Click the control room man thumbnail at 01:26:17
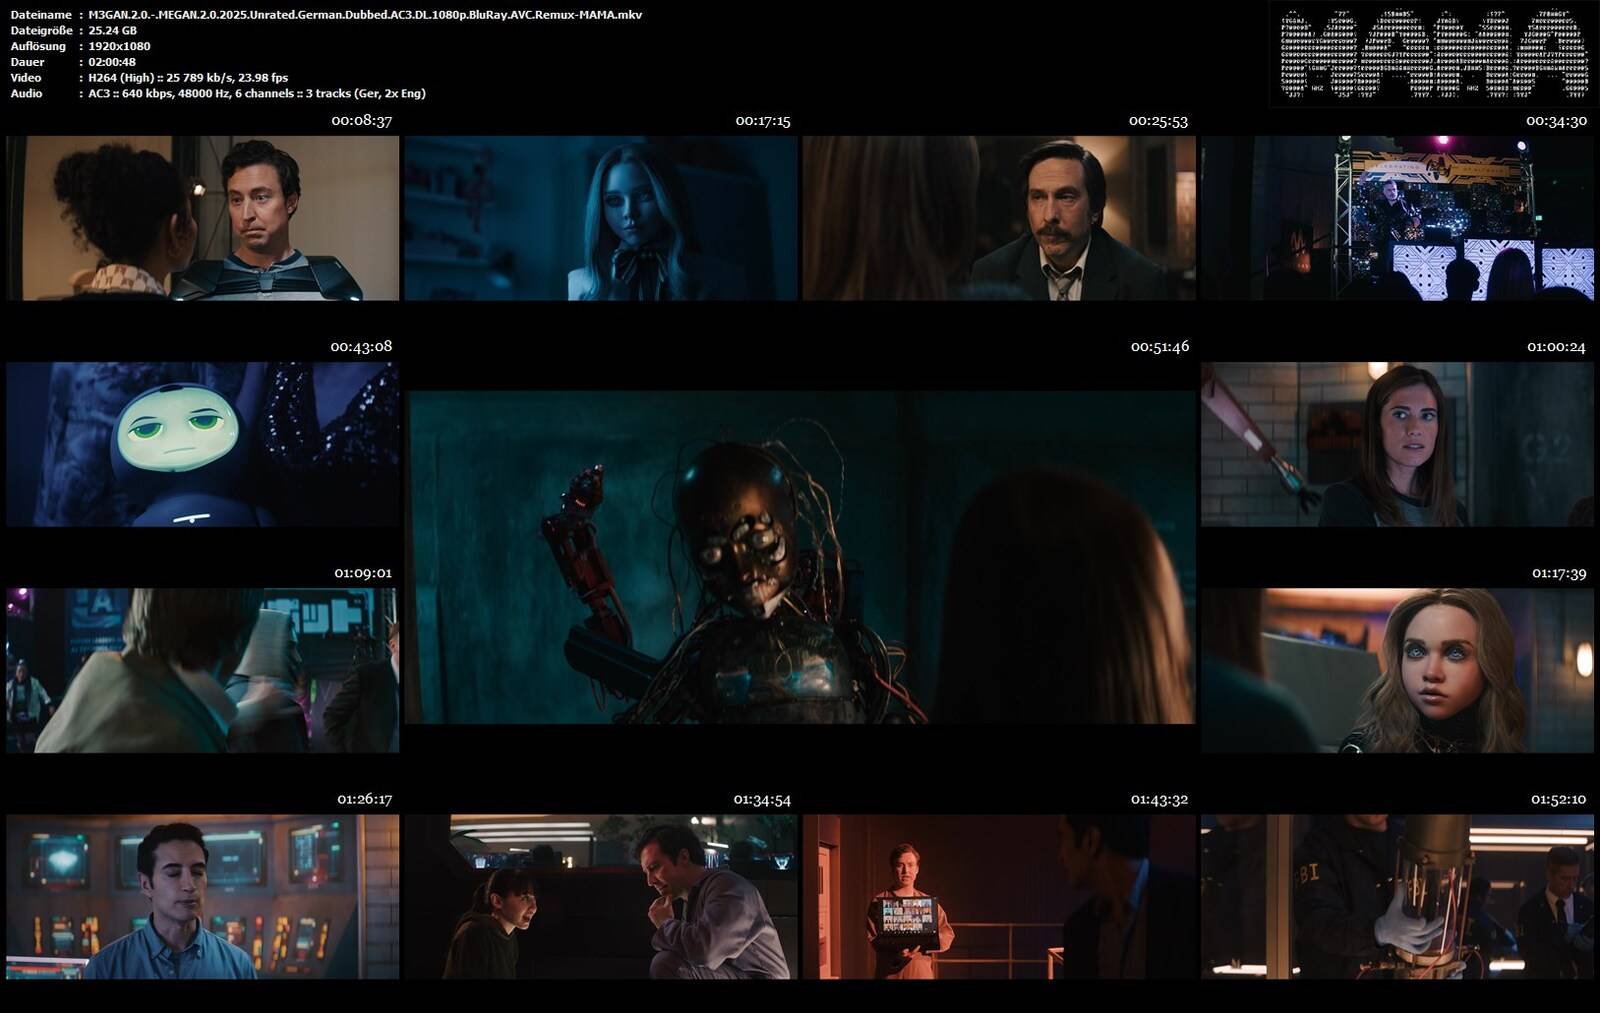Image resolution: width=1600 pixels, height=1013 pixels. [x=203, y=896]
